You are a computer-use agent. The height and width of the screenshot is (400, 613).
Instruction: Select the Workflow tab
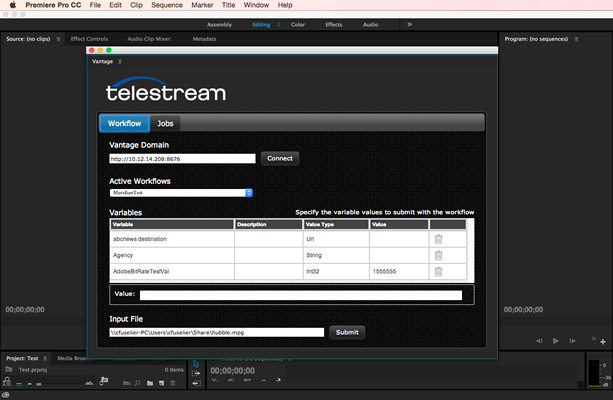tap(124, 124)
